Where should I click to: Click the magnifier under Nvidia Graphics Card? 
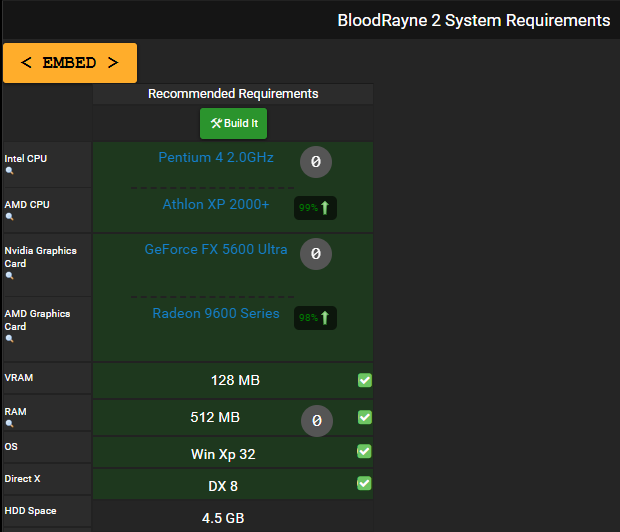point(9,276)
